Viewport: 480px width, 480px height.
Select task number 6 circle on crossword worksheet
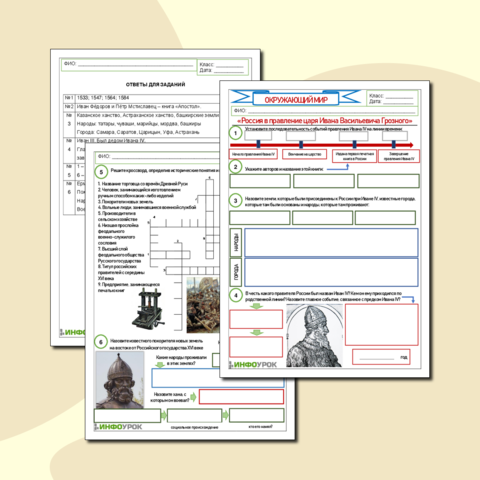click(x=101, y=342)
